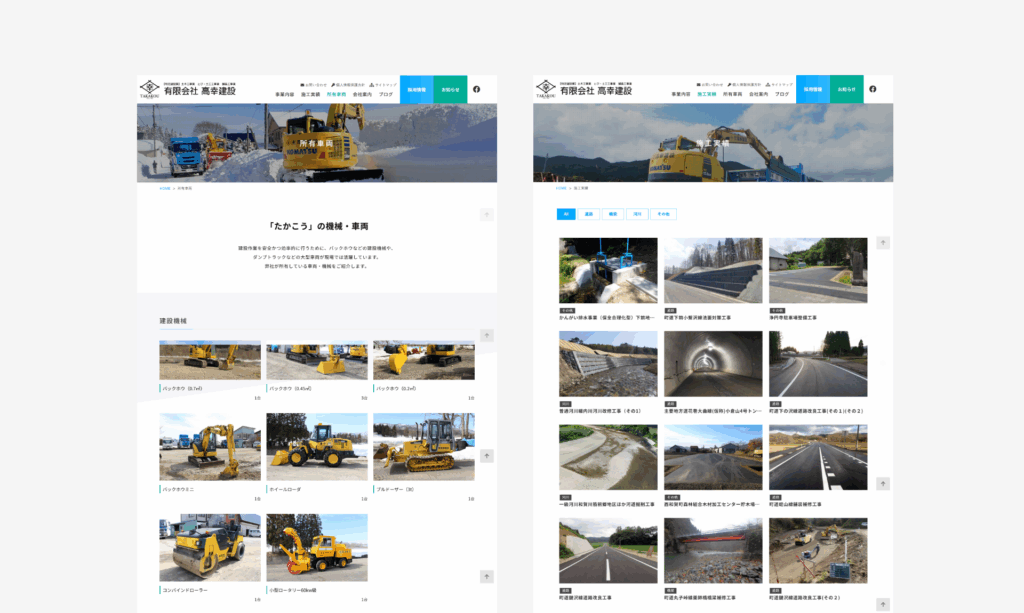The image size is (1024, 613).
Task: Click HOME breadcrumb link on right page
Action: point(561,188)
